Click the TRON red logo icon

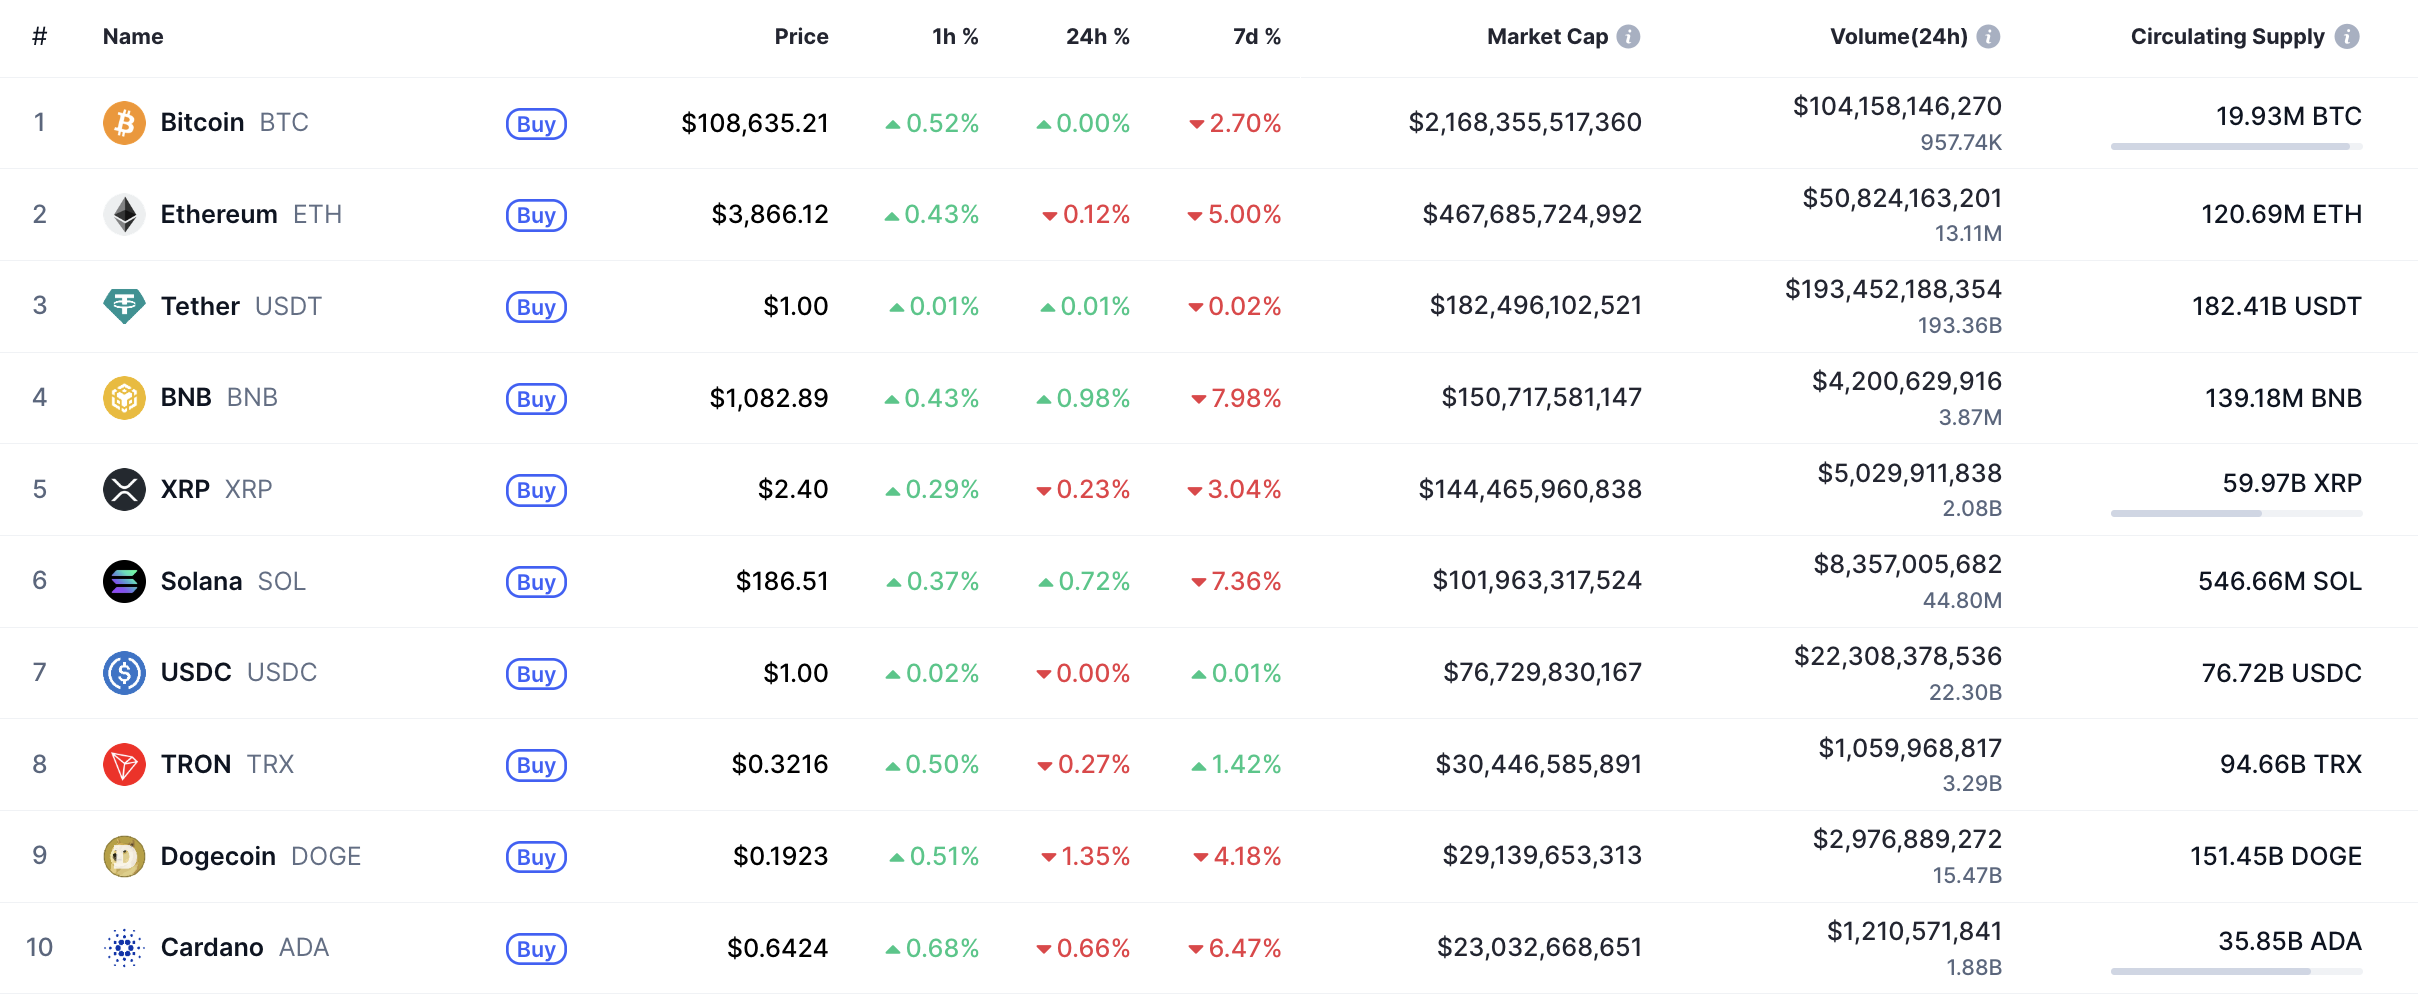[124, 764]
